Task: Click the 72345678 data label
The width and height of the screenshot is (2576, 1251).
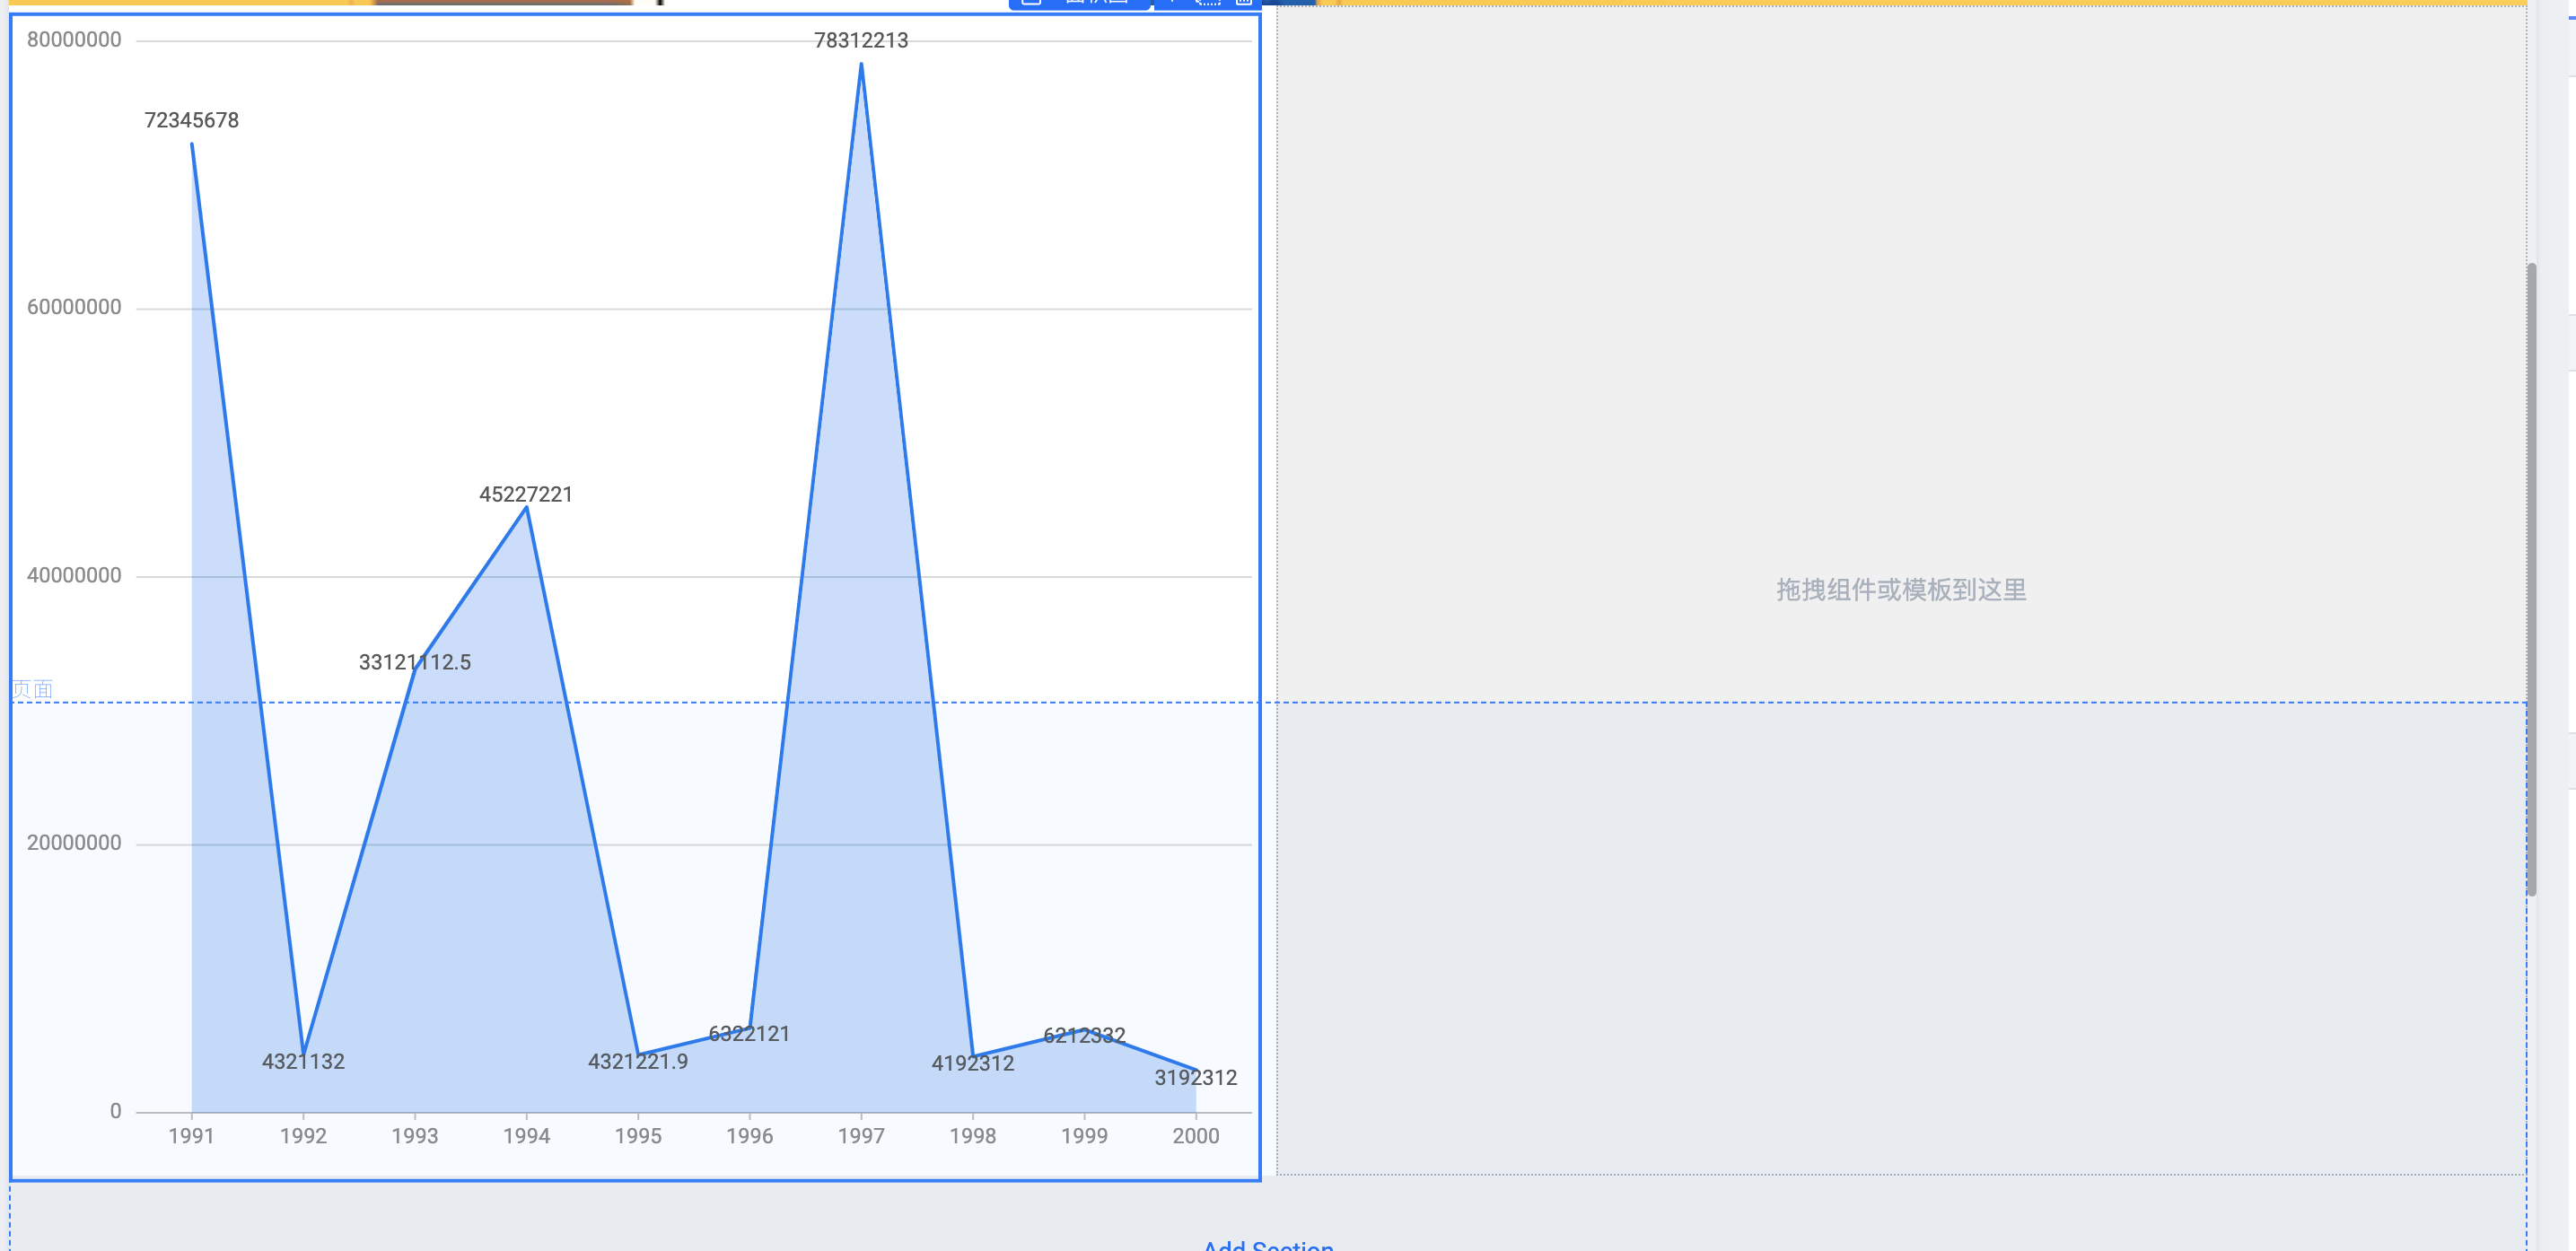Action: (x=191, y=121)
